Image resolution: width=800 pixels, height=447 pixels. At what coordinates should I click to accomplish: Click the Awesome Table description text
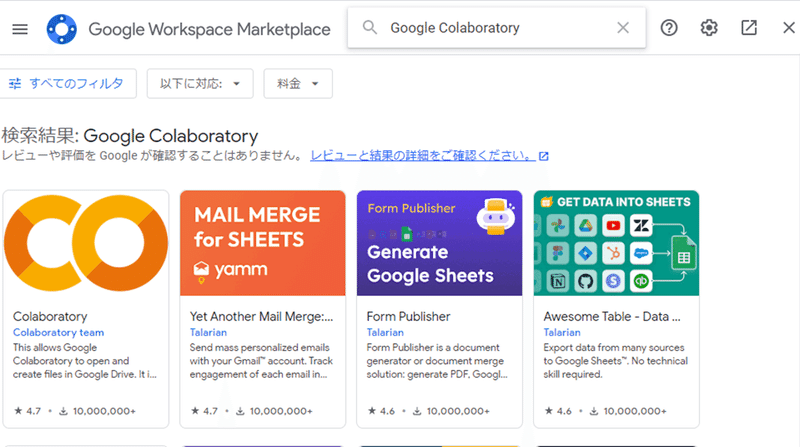coord(615,361)
